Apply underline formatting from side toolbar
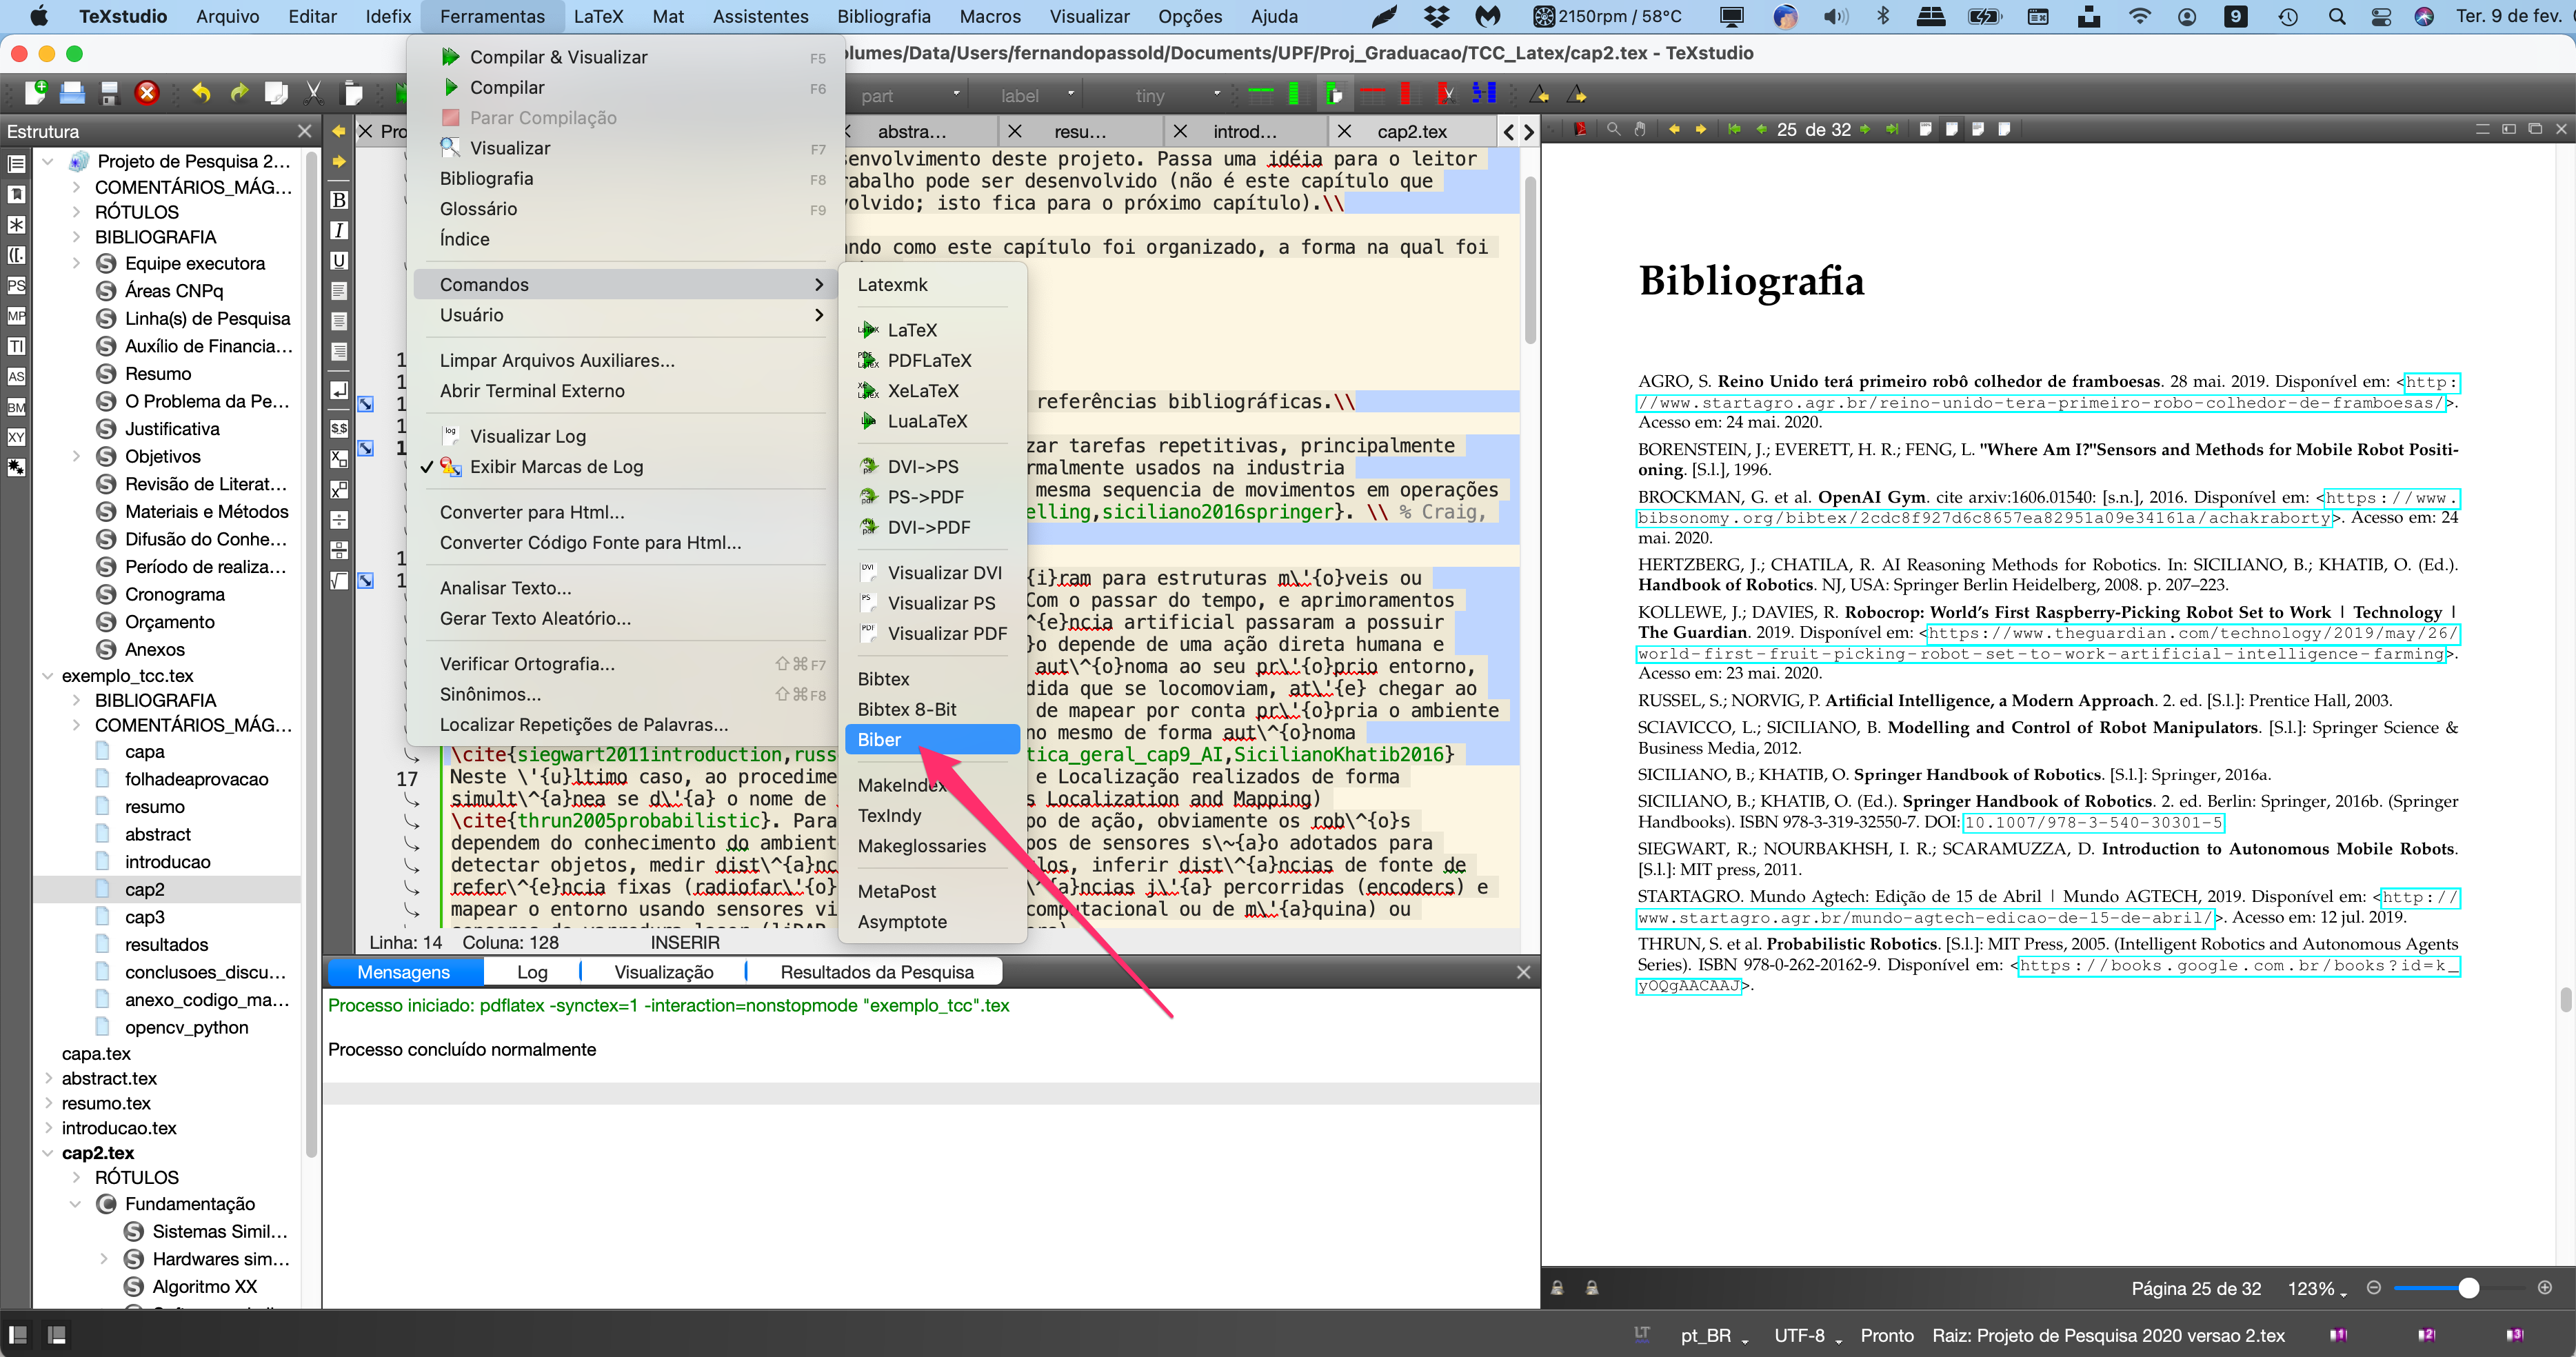 coord(339,261)
